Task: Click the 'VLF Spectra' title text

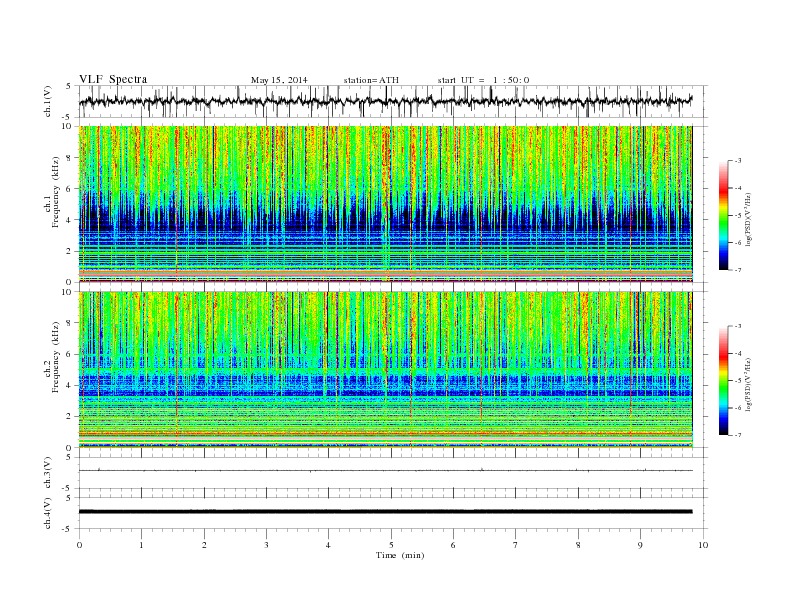Action: [113, 79]
